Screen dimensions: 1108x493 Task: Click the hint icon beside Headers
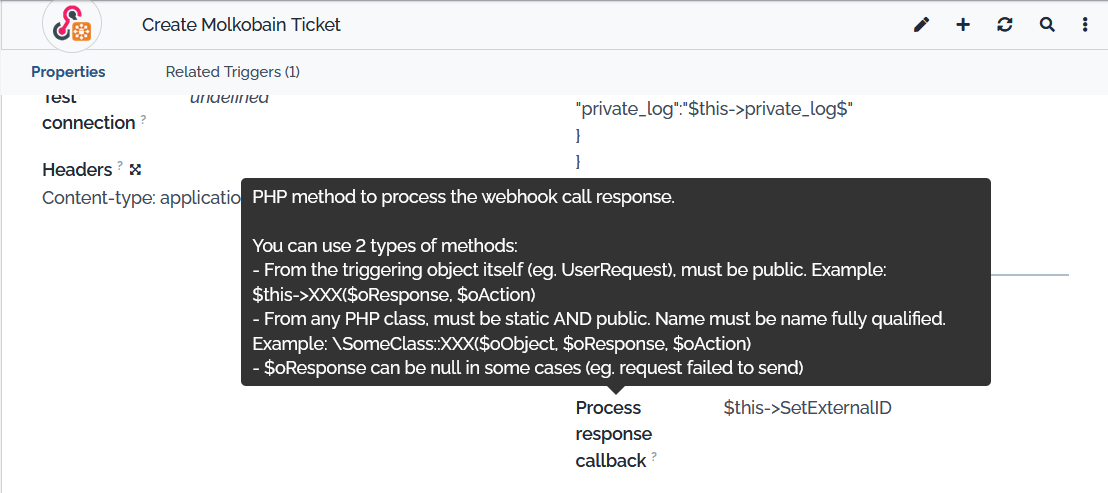pos(120,166)
